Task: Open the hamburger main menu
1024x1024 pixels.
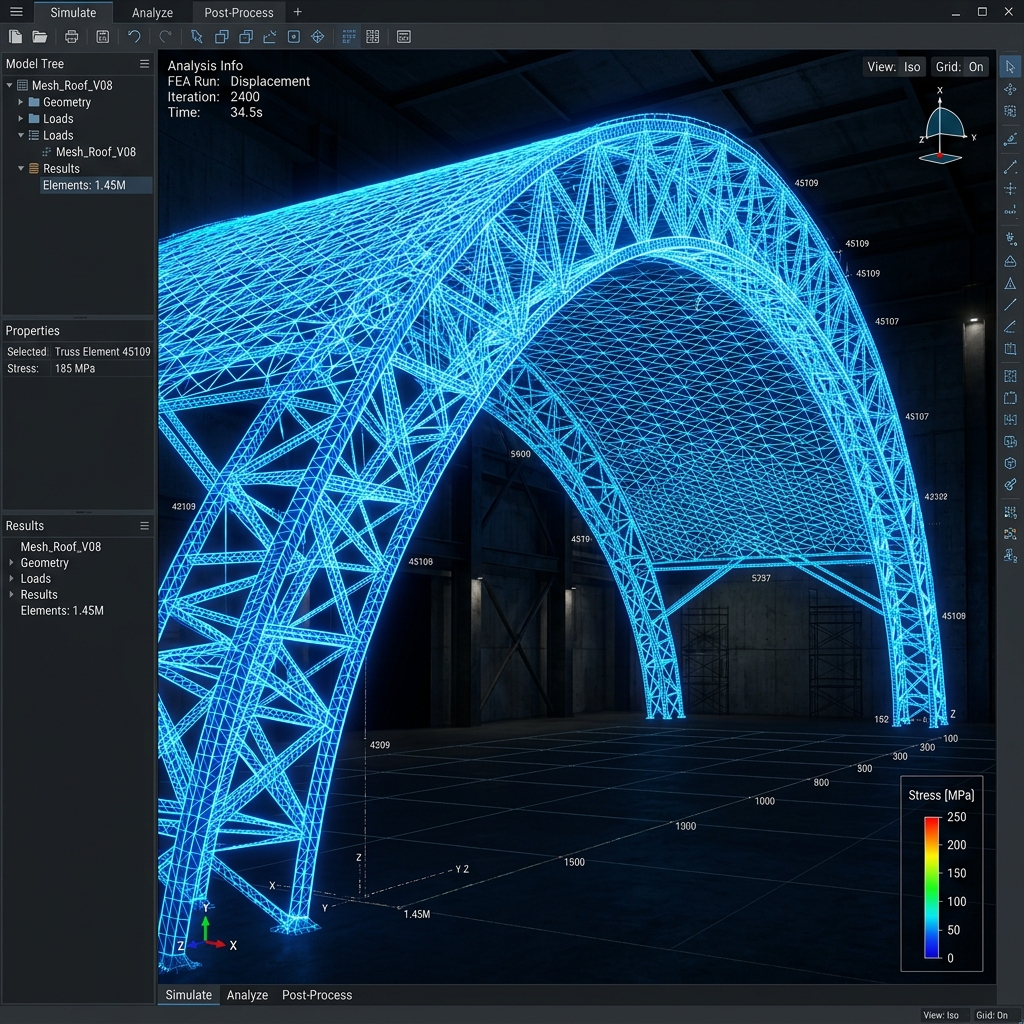Action: coord(16,12)
